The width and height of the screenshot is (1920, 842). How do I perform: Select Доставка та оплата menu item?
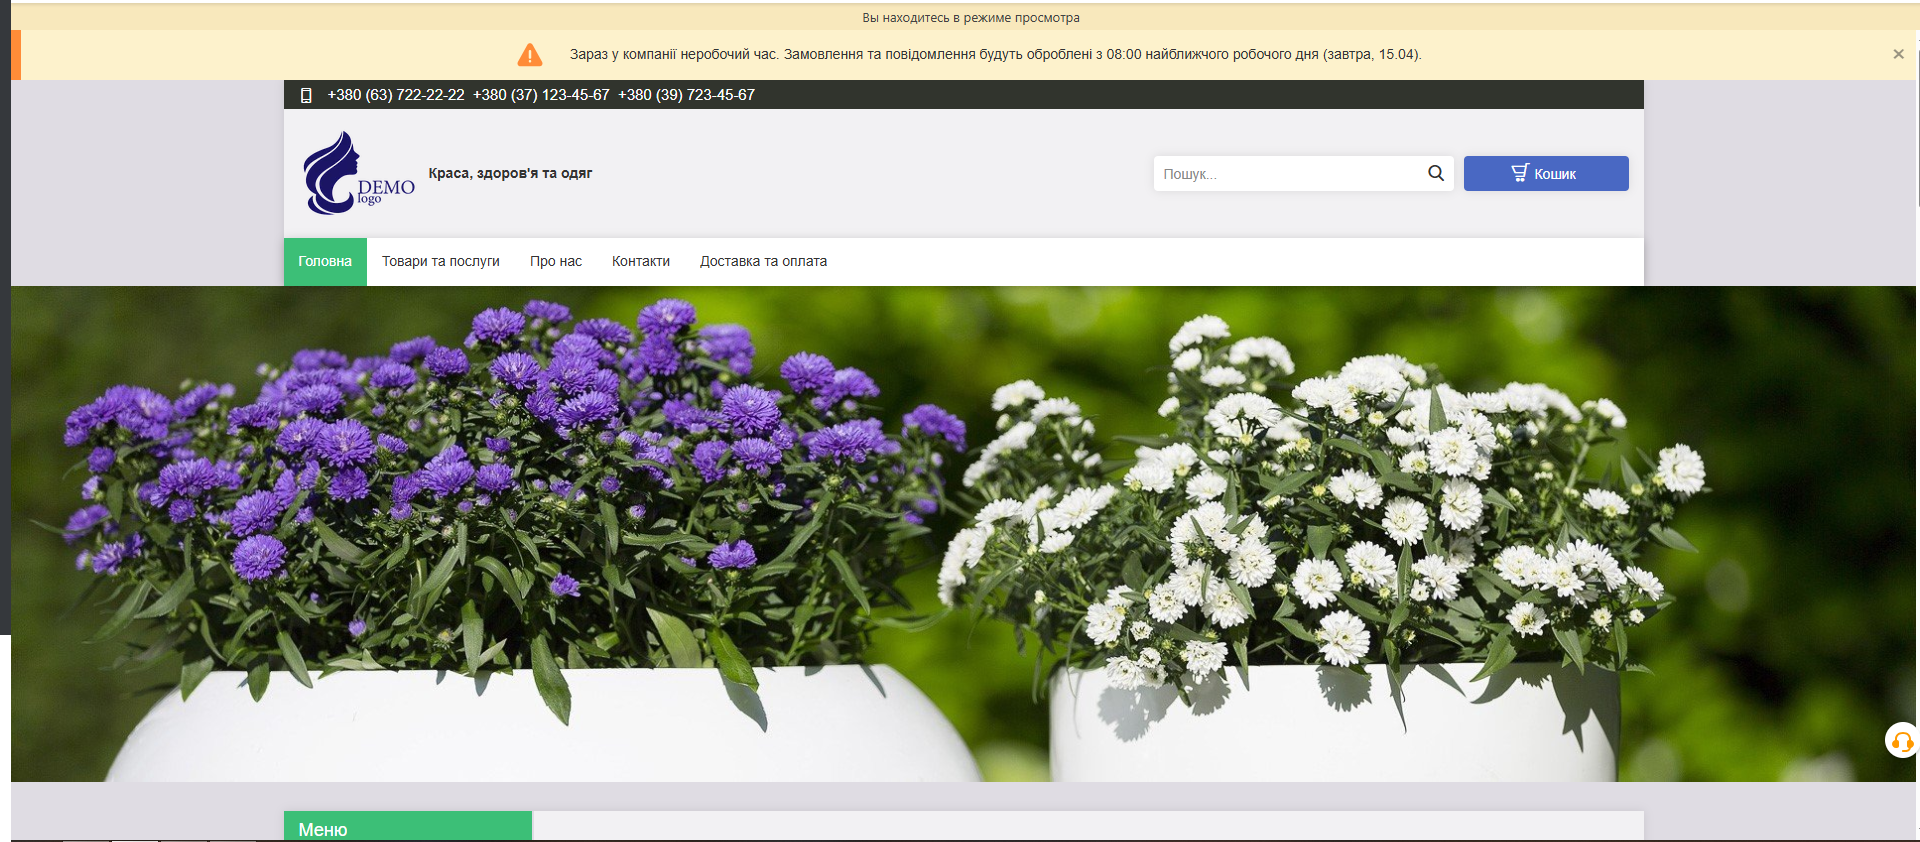point(763,261)
